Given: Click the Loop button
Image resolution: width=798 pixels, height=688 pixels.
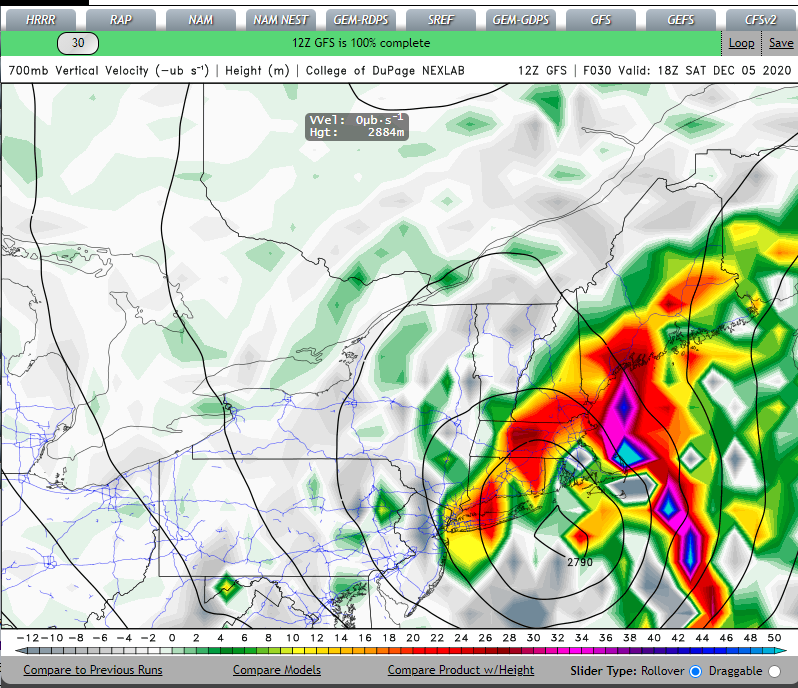Looking at the screenshot, I should coord(742,43).
